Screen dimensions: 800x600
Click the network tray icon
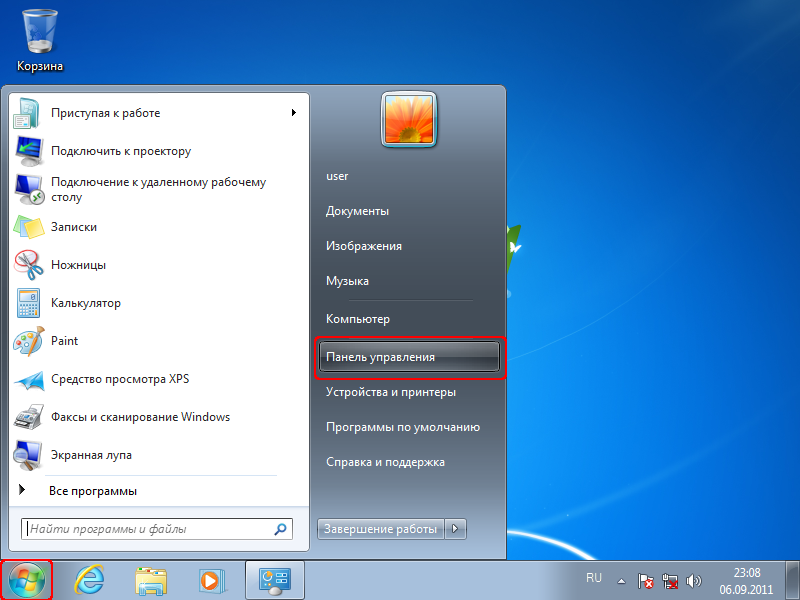point(670,581)
